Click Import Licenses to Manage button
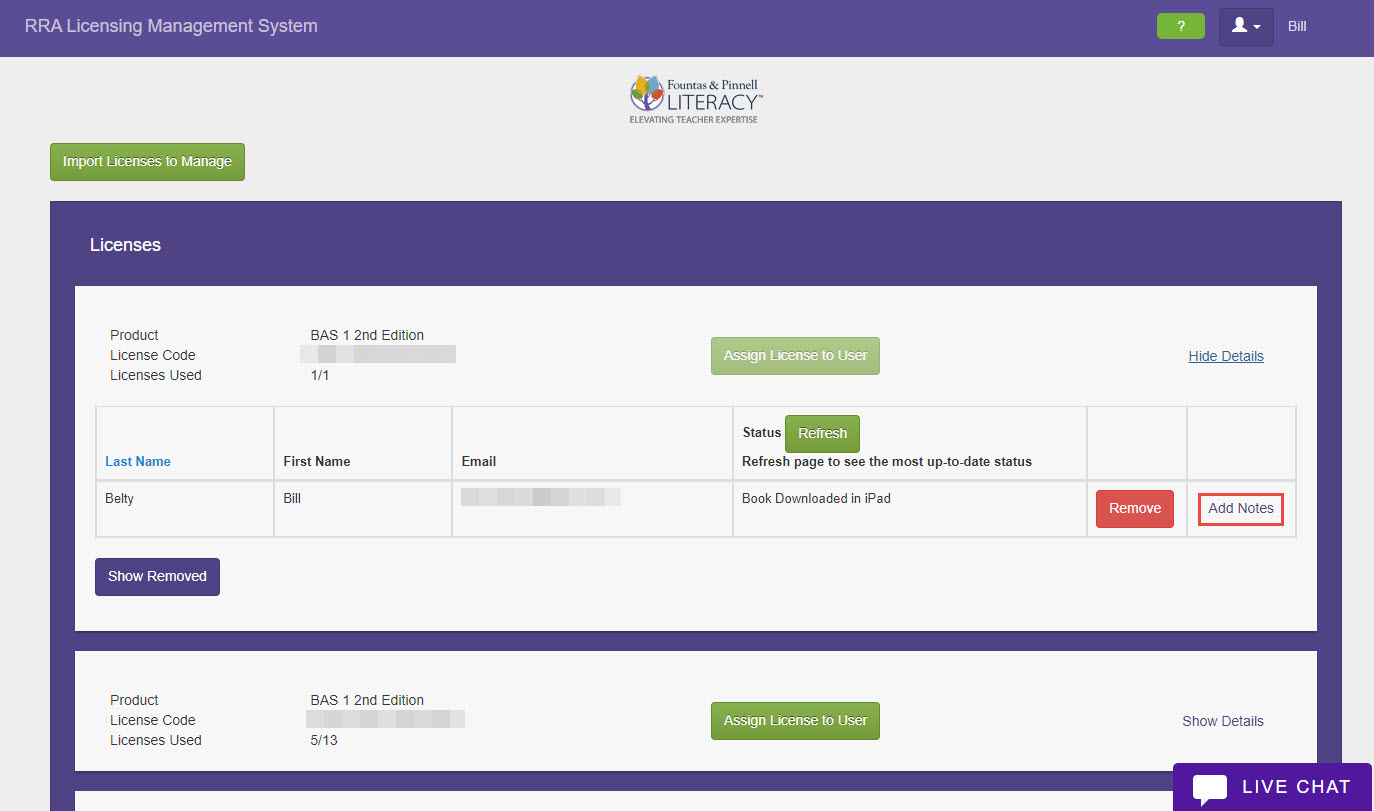This screenshot has width=1374, height=811. pos(147,162)
